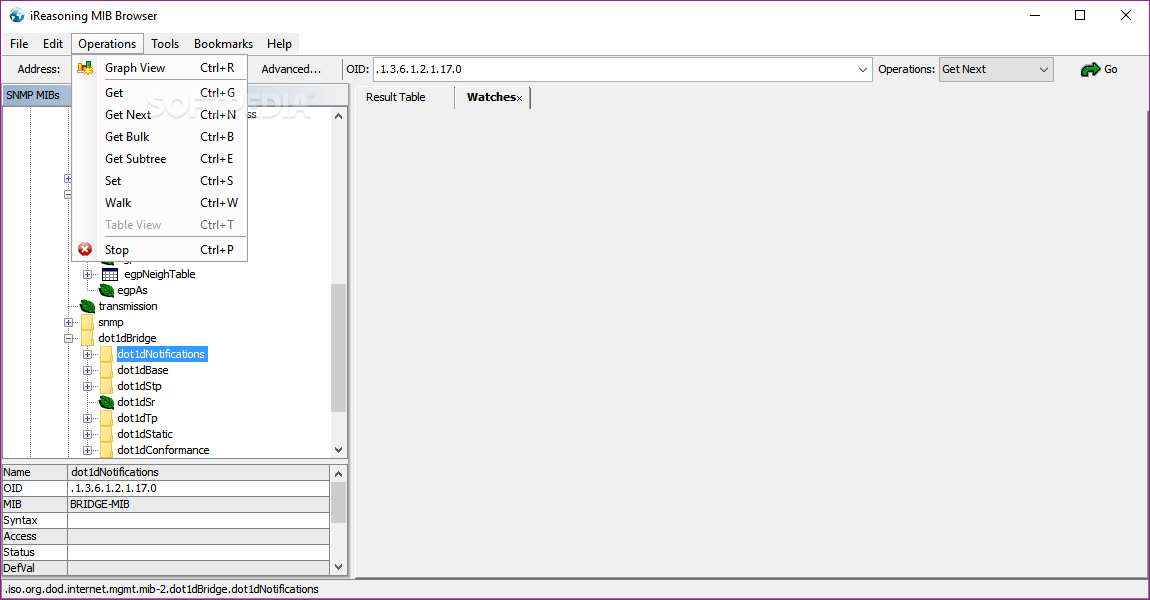Click the dot1dNotifications folder icon
This screenshot has width=1150, height=600.
click(107, 354)
